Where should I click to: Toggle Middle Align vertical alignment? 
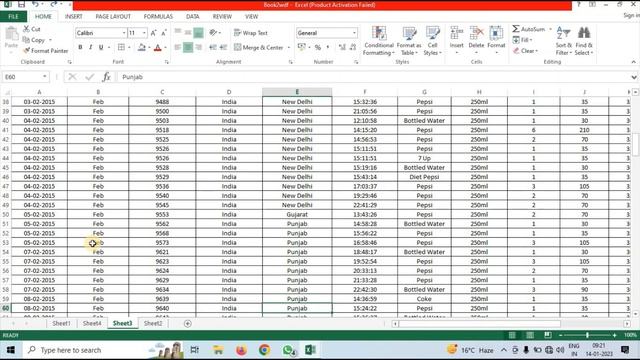[x=188, y=33]
